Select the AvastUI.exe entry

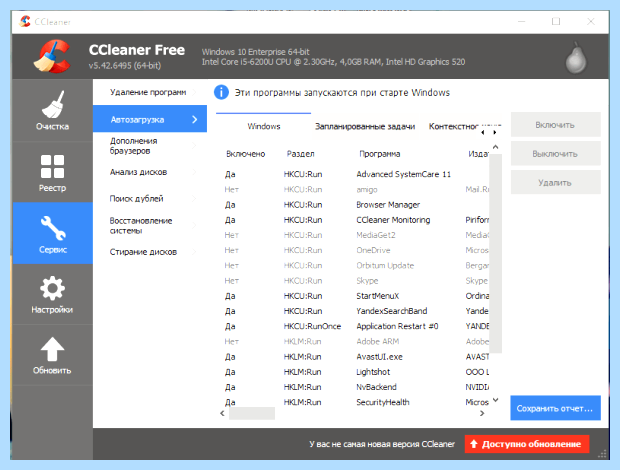coord(356,357)
